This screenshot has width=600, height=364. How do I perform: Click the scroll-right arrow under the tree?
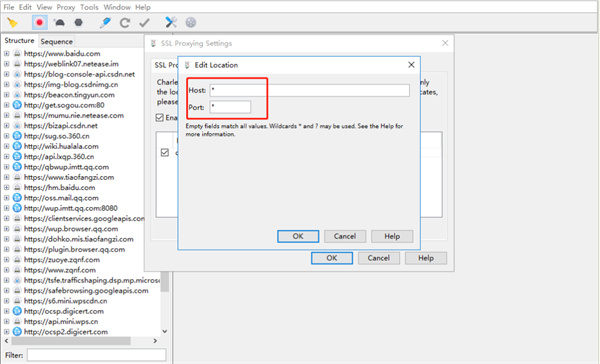click(155, 341)
